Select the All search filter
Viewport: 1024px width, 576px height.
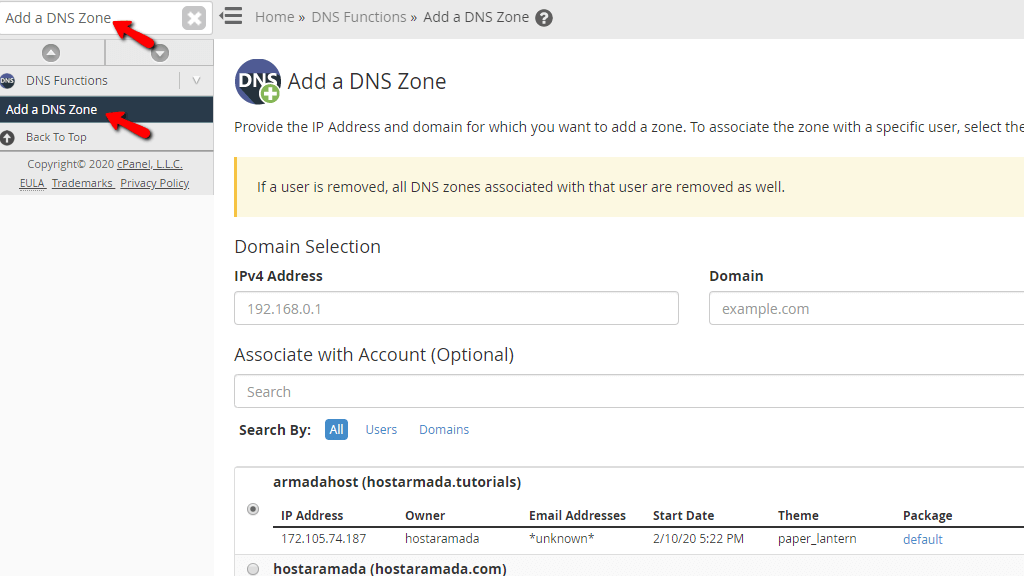click(x=336, y=430)
